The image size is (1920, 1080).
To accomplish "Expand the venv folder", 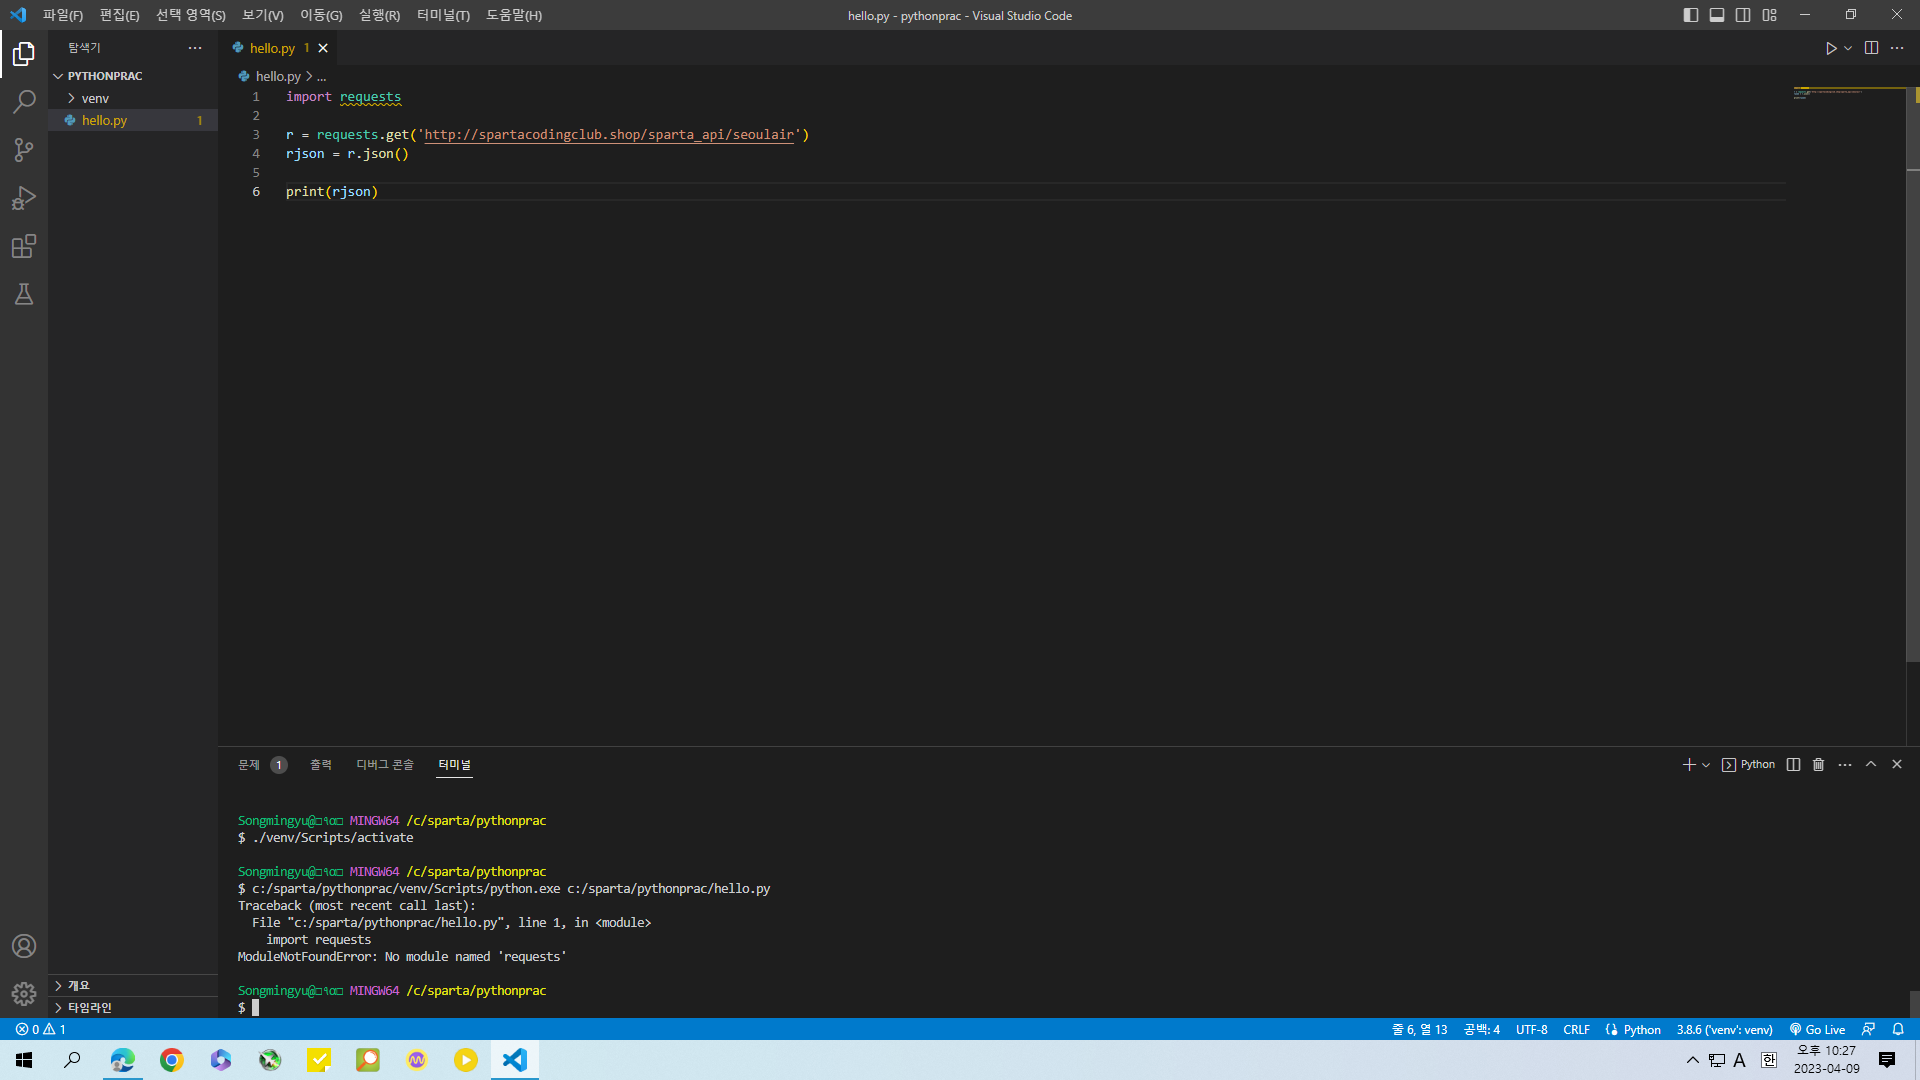I will [133, 98].
